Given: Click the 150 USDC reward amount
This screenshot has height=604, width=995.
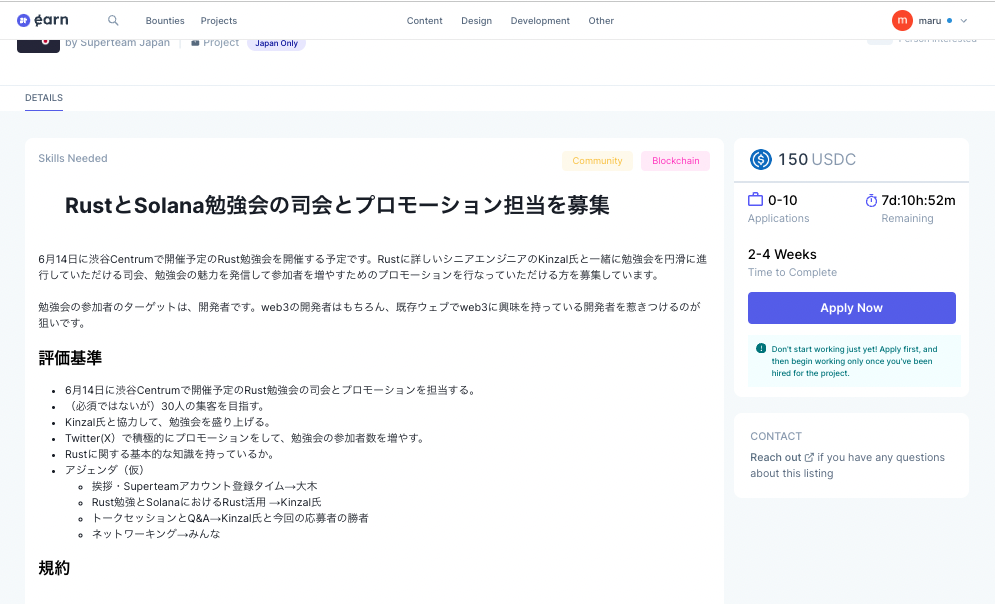Looking at the screenshot, I should [x=817, y=159].
